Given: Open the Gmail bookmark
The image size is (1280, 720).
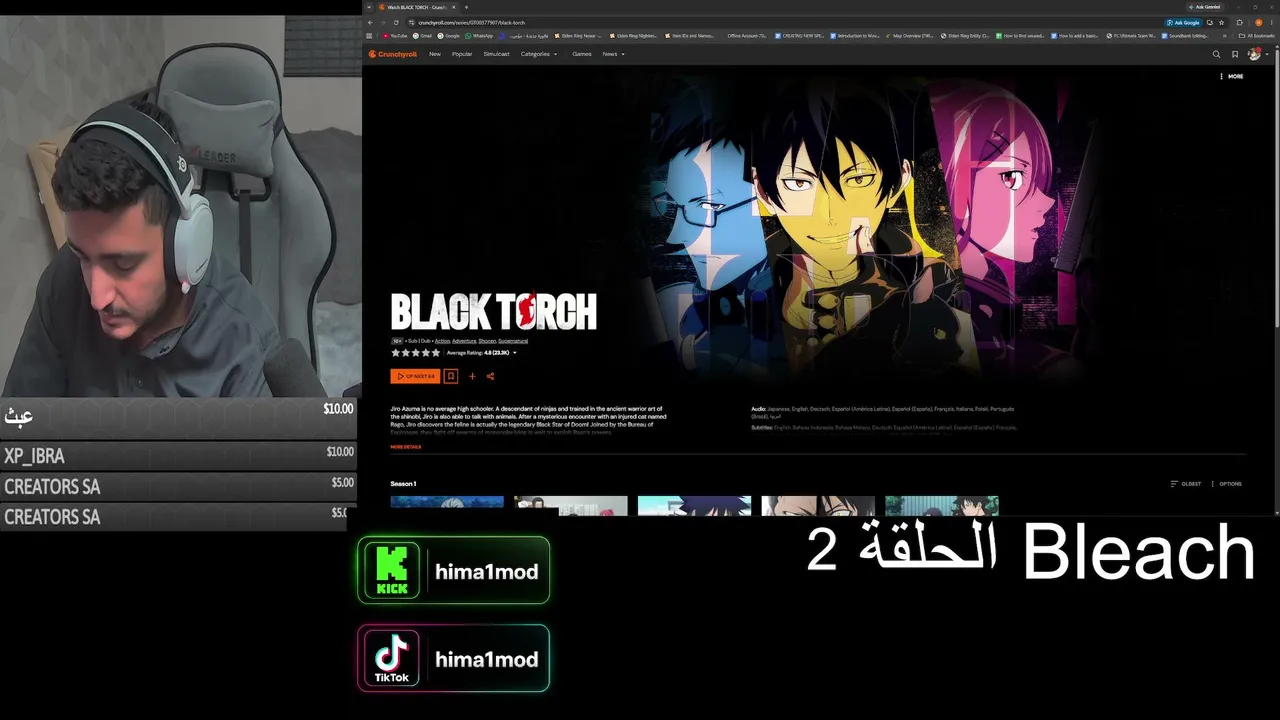Looking at the screenshot, I should click(x=423, y=36).
